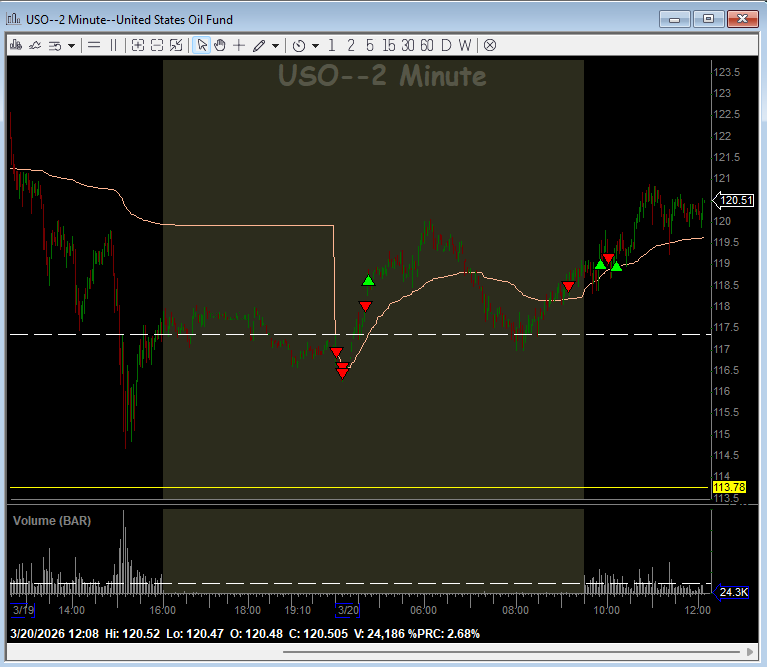Viewport: 767px width, 667px height.
Task: Click the yellow 113.78 price level label
Action: (729, 487)
